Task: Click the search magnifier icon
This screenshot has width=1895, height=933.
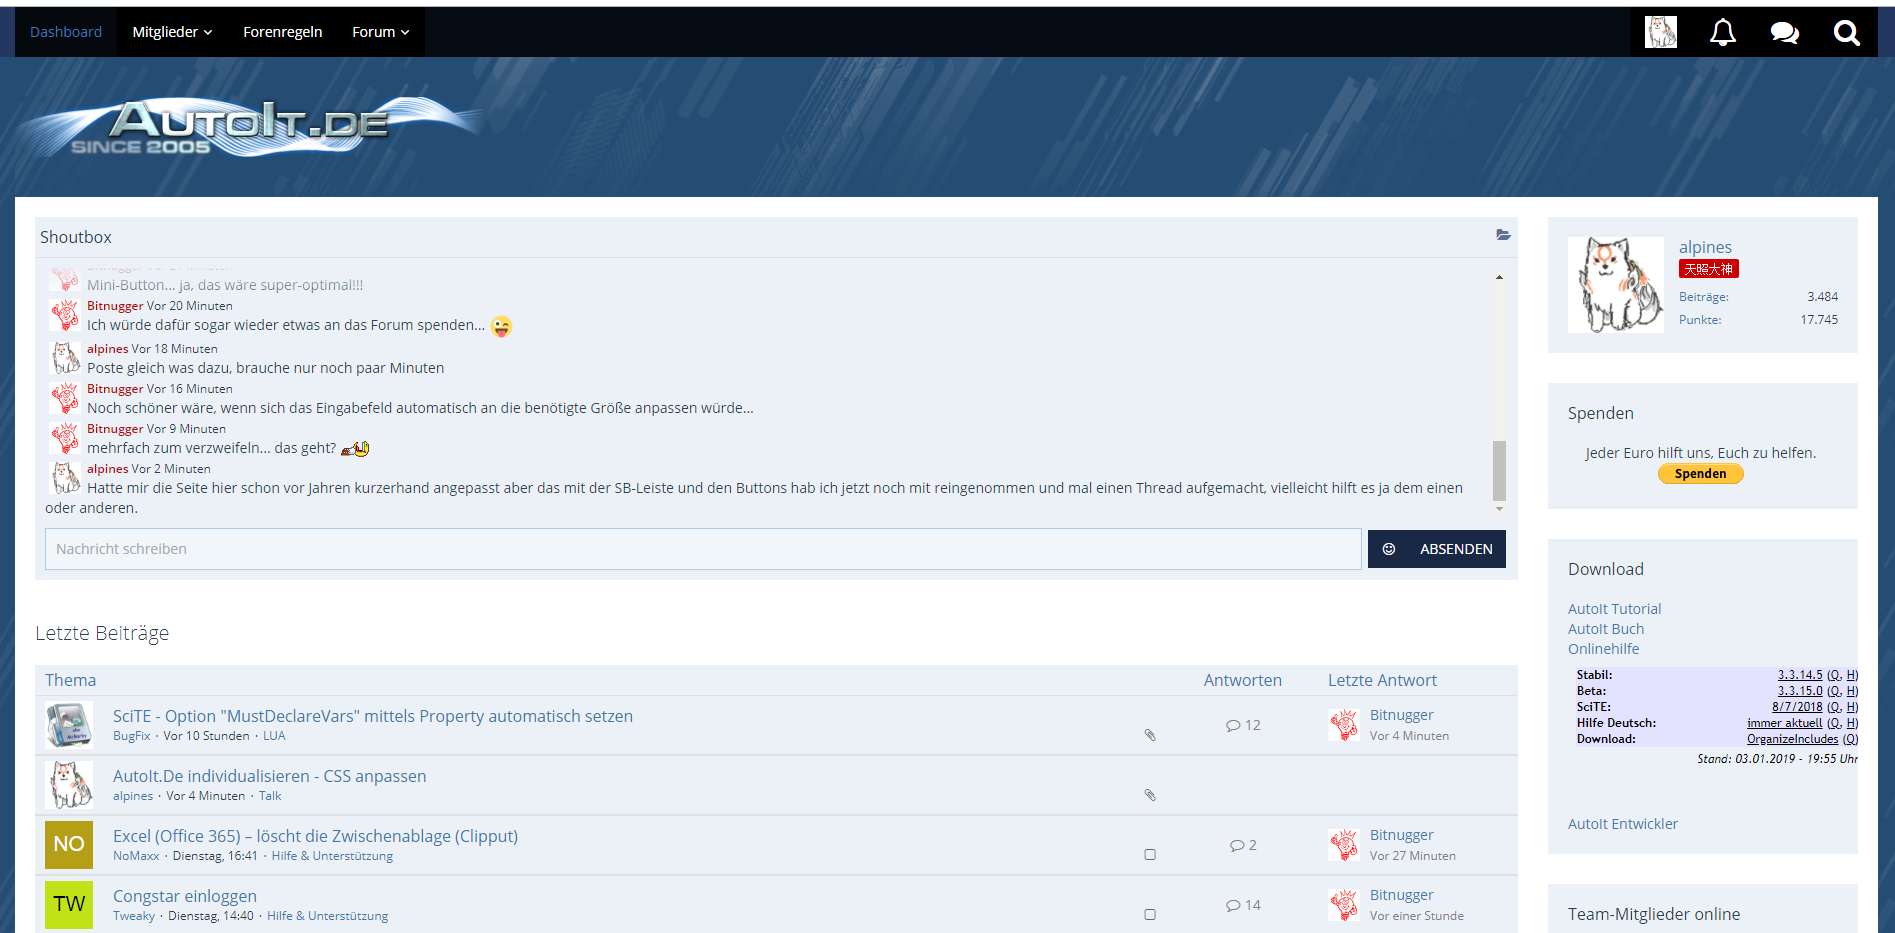Action: (x=1846, y=32)
